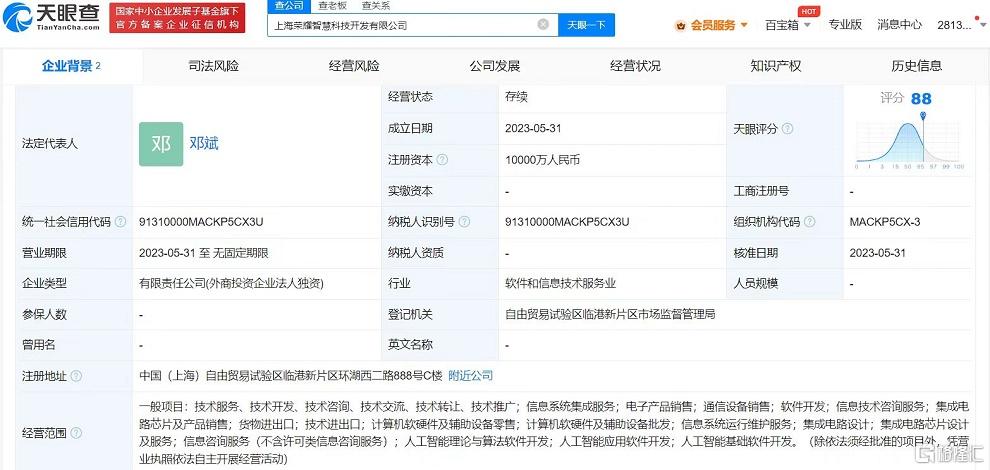
Task: Open help icon next to 纳税人识别号
Action: tap(464, 222)
